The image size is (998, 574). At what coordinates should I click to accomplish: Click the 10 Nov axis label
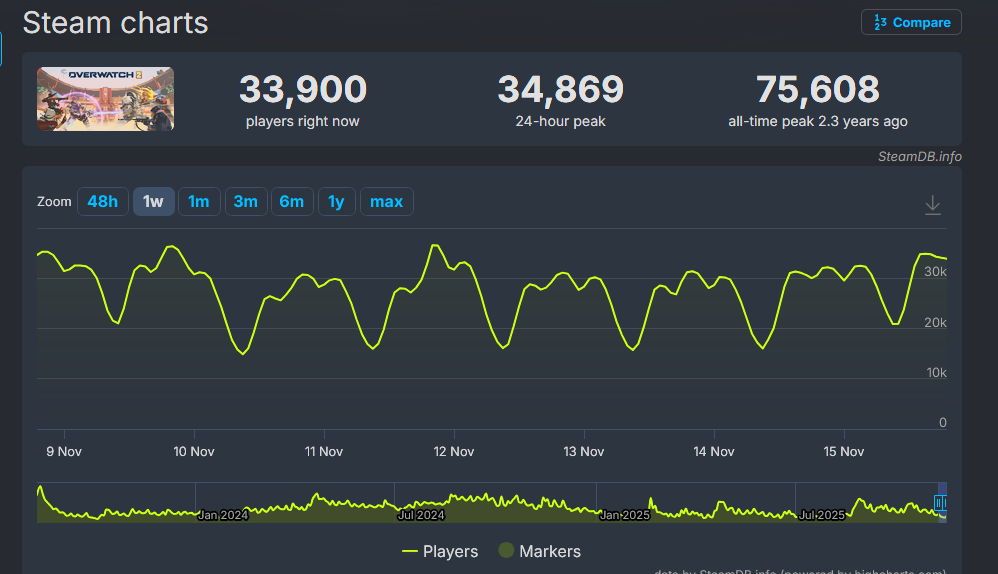pyautogui.click(x=193, y=451)
